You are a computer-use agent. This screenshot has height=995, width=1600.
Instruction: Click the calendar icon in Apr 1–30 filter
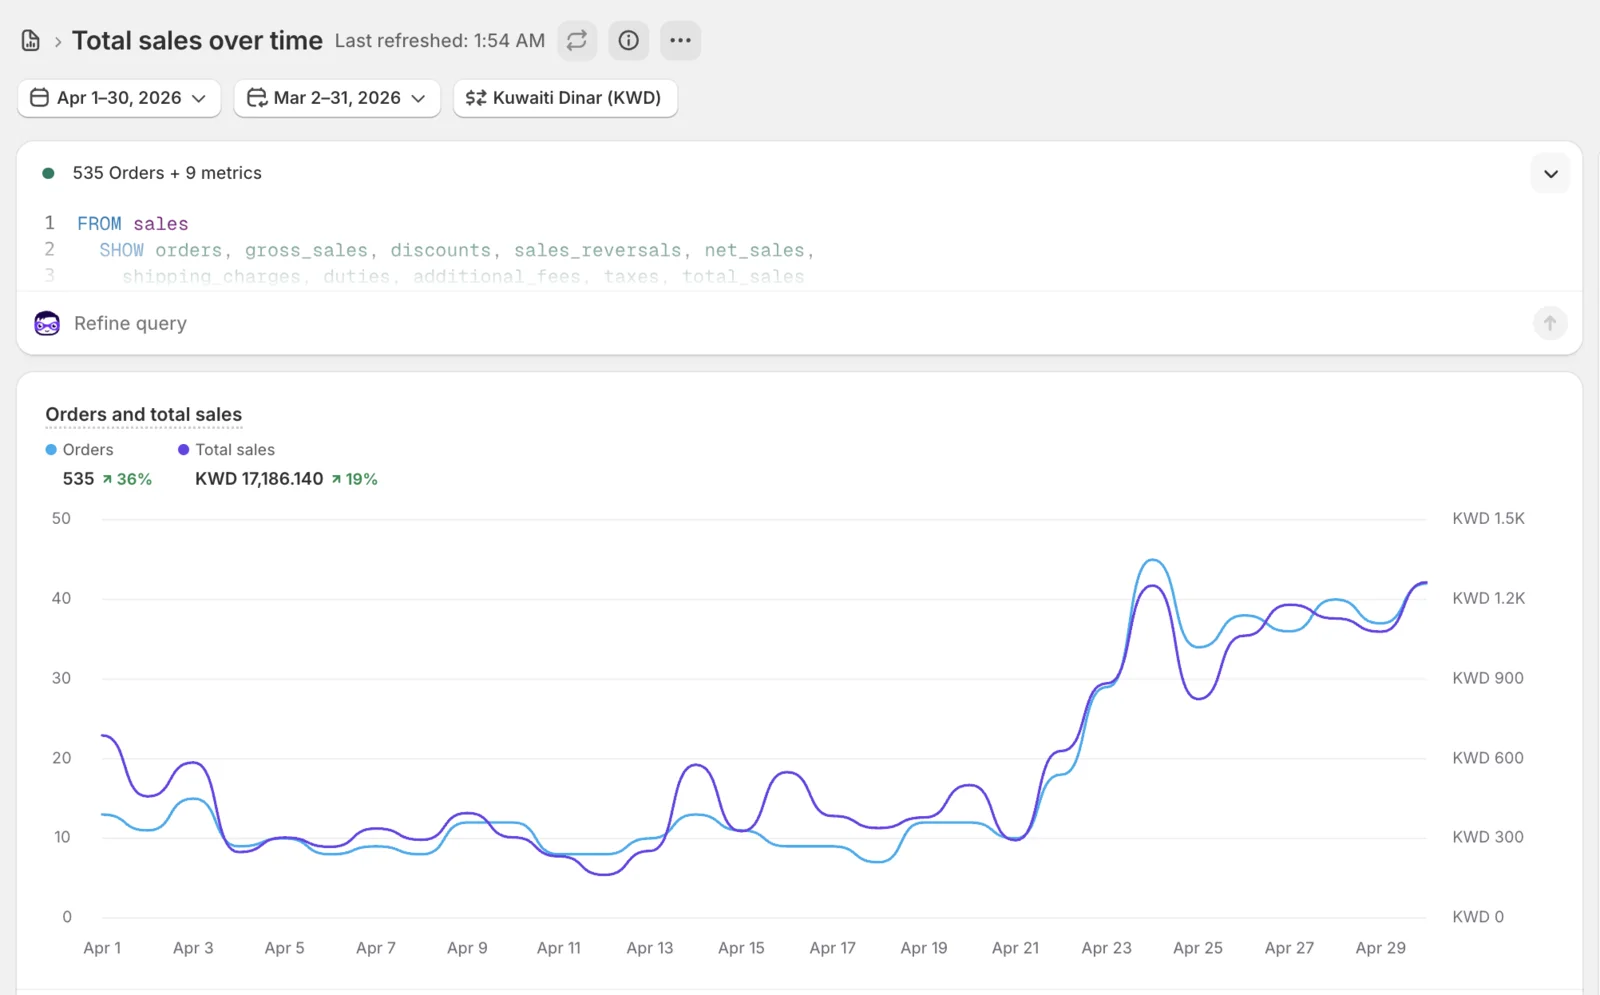[x=40, y=98]
